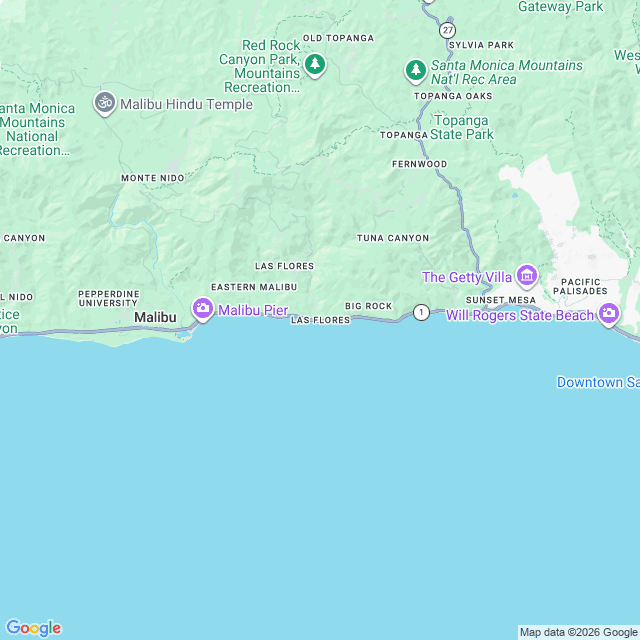The width and height of the screenshot is (640, 640).
Task: Click the MONTE NIDO label
Action: coord(153,178)
